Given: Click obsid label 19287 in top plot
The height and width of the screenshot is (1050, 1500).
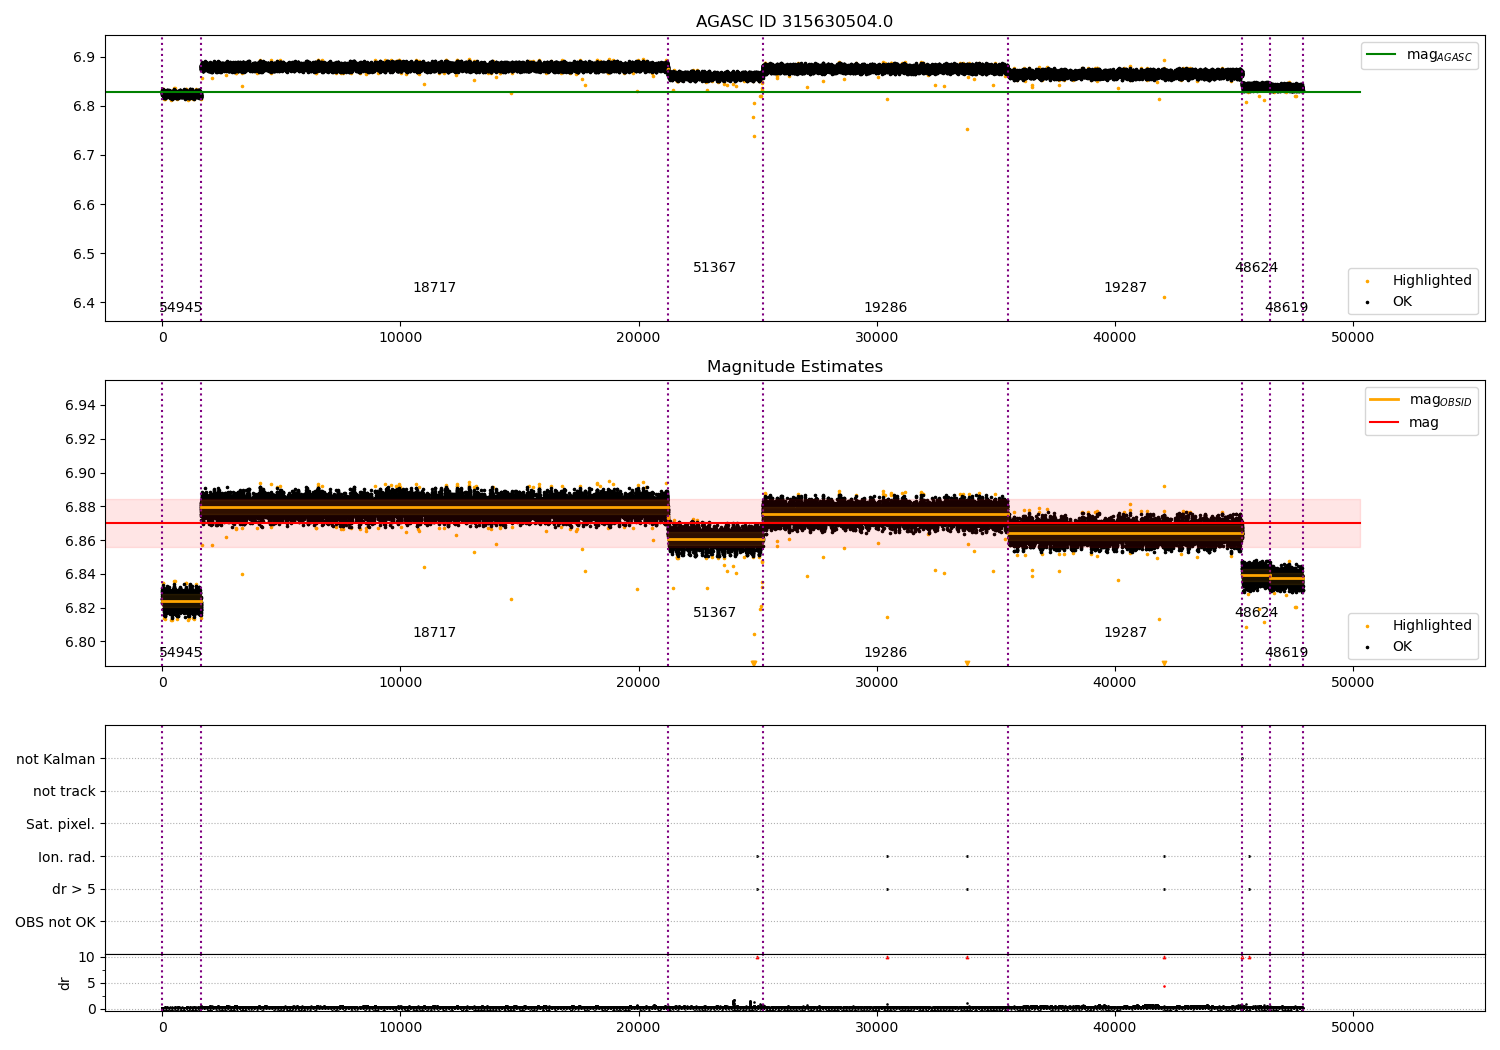Looking at the screenshot, I should click(1125, 288).
